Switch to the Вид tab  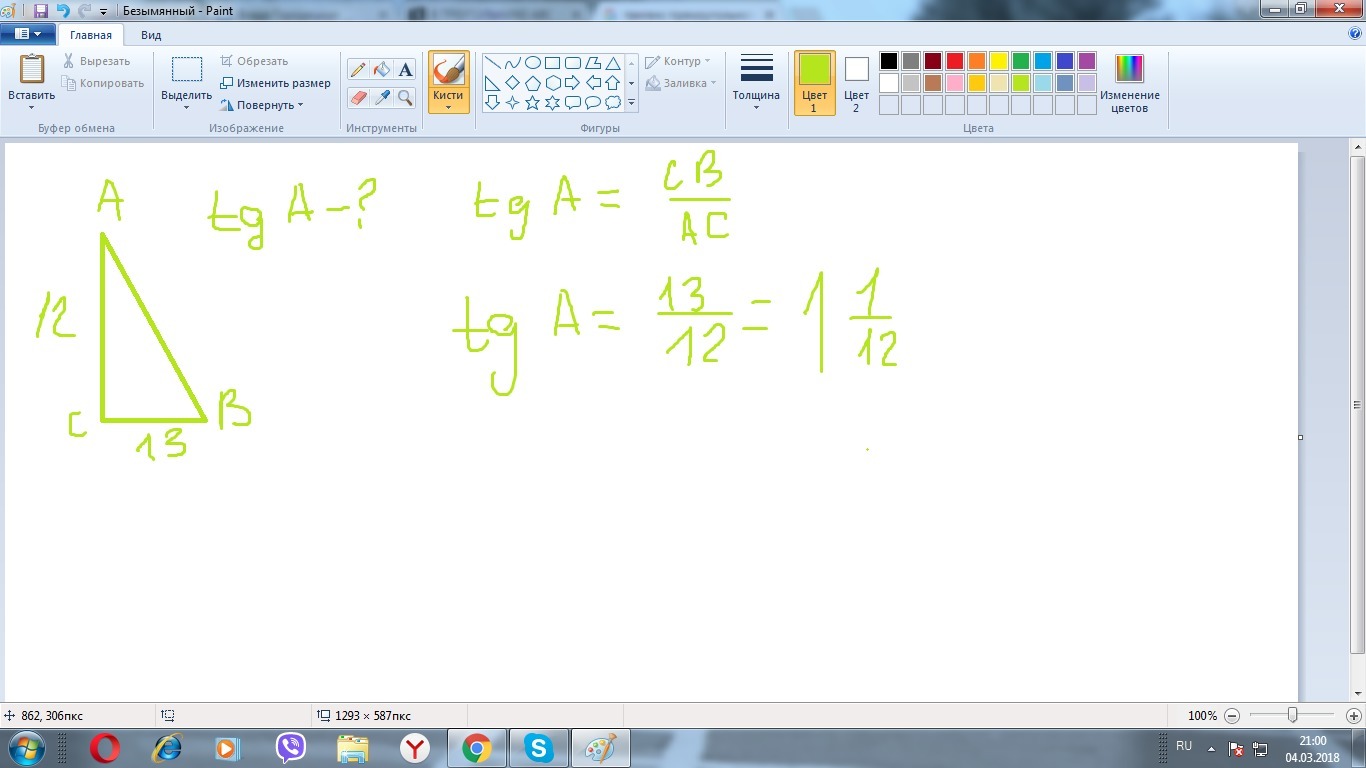point(151,34)
